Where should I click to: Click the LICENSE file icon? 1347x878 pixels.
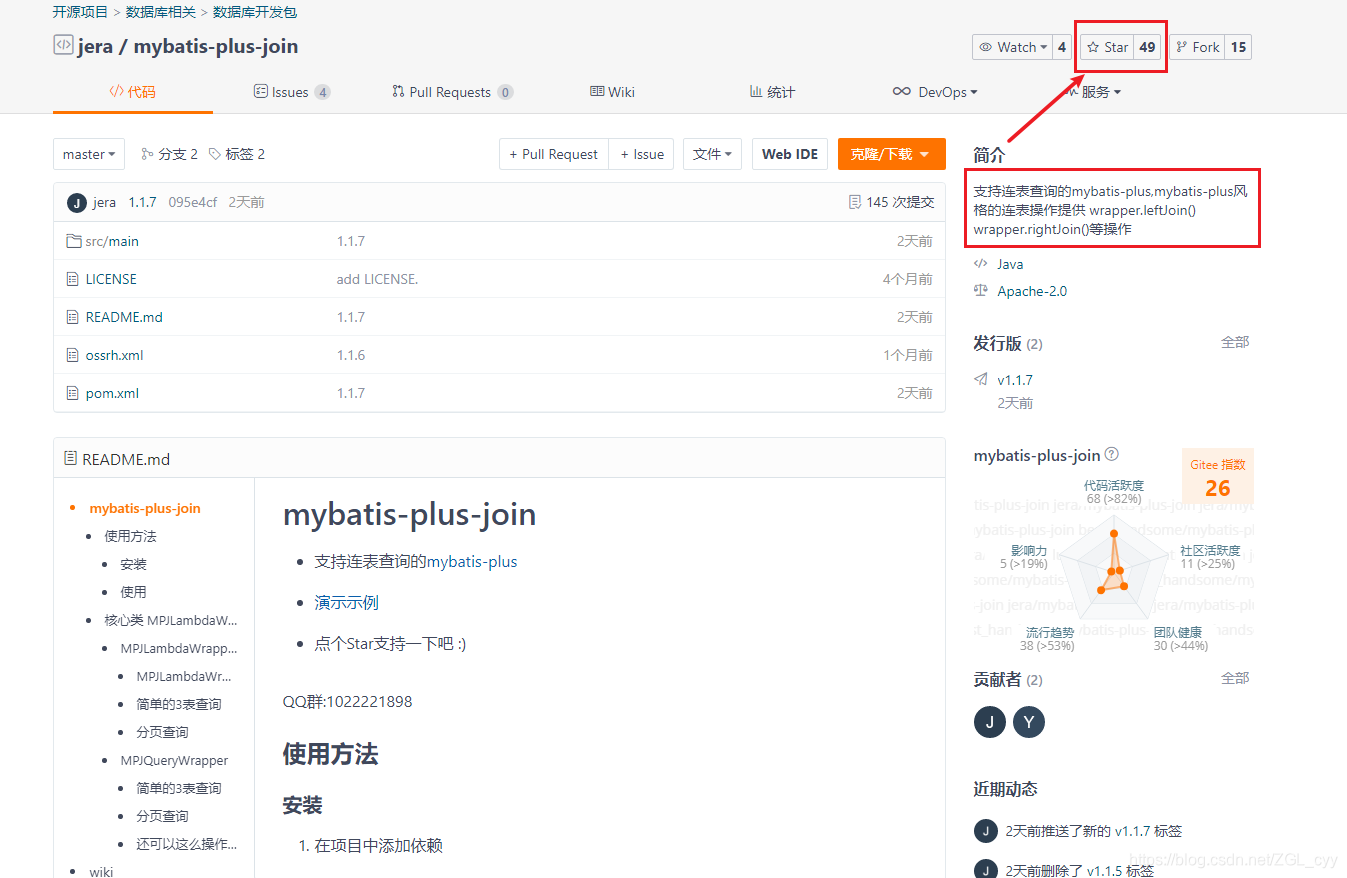point(72,279)
